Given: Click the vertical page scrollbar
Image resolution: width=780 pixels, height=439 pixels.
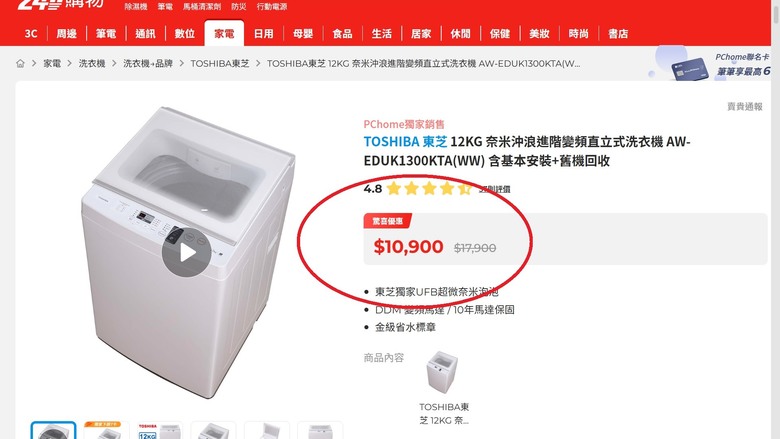Looking at the screenshot, I should (x=776, y=219).
